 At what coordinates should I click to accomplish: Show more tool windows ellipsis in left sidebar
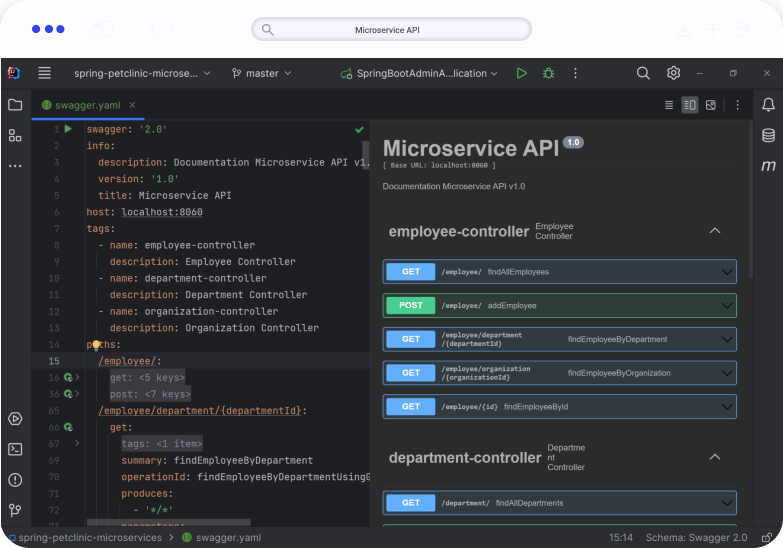pyautogui.click(x=15, y=166)
